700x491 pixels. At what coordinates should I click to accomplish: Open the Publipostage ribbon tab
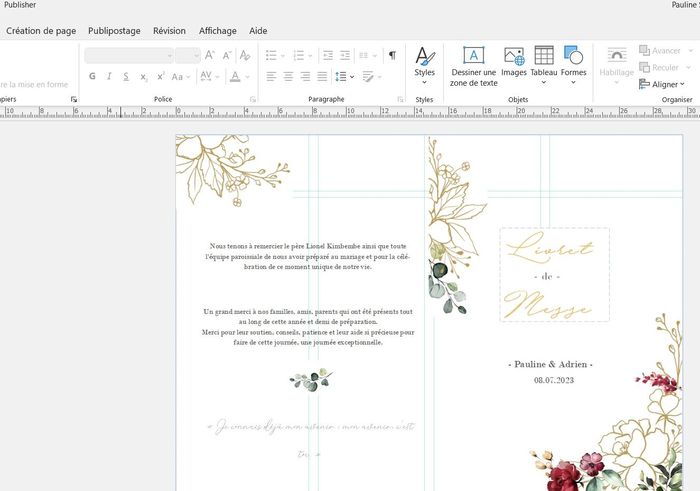[x=114, y=31]
